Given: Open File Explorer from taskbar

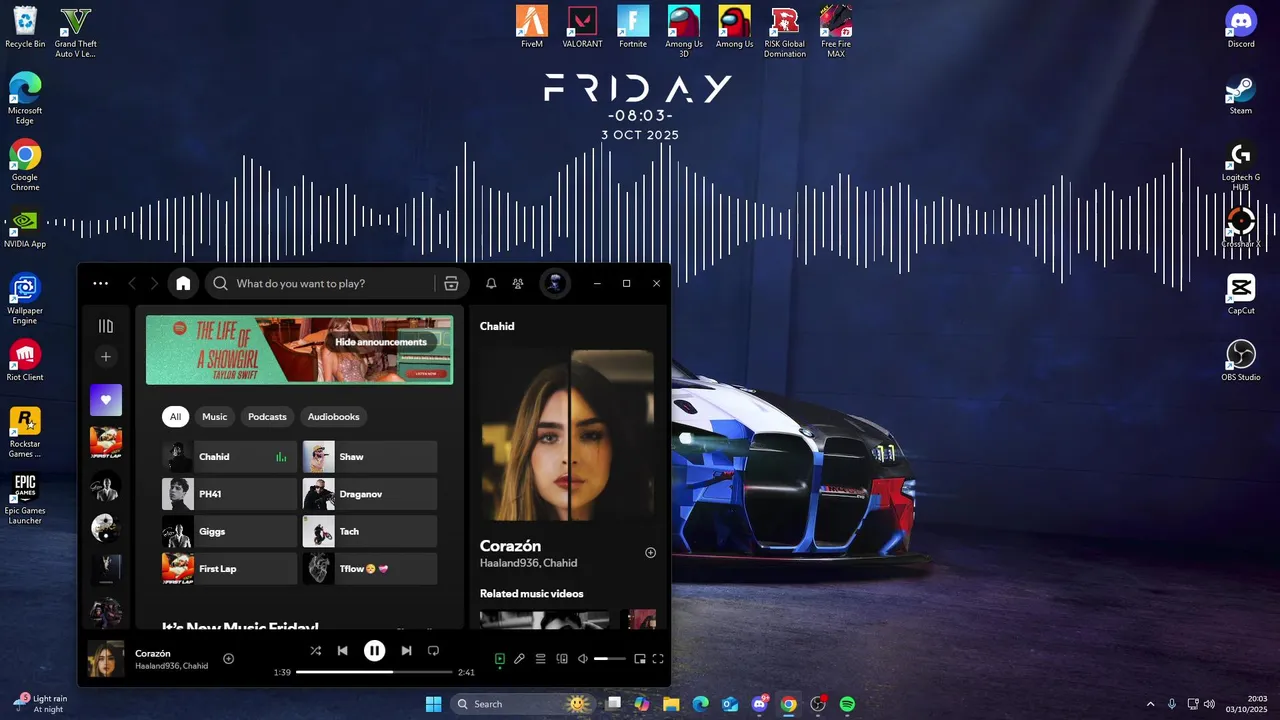Looking at the screenshot, I should [671, 704].
